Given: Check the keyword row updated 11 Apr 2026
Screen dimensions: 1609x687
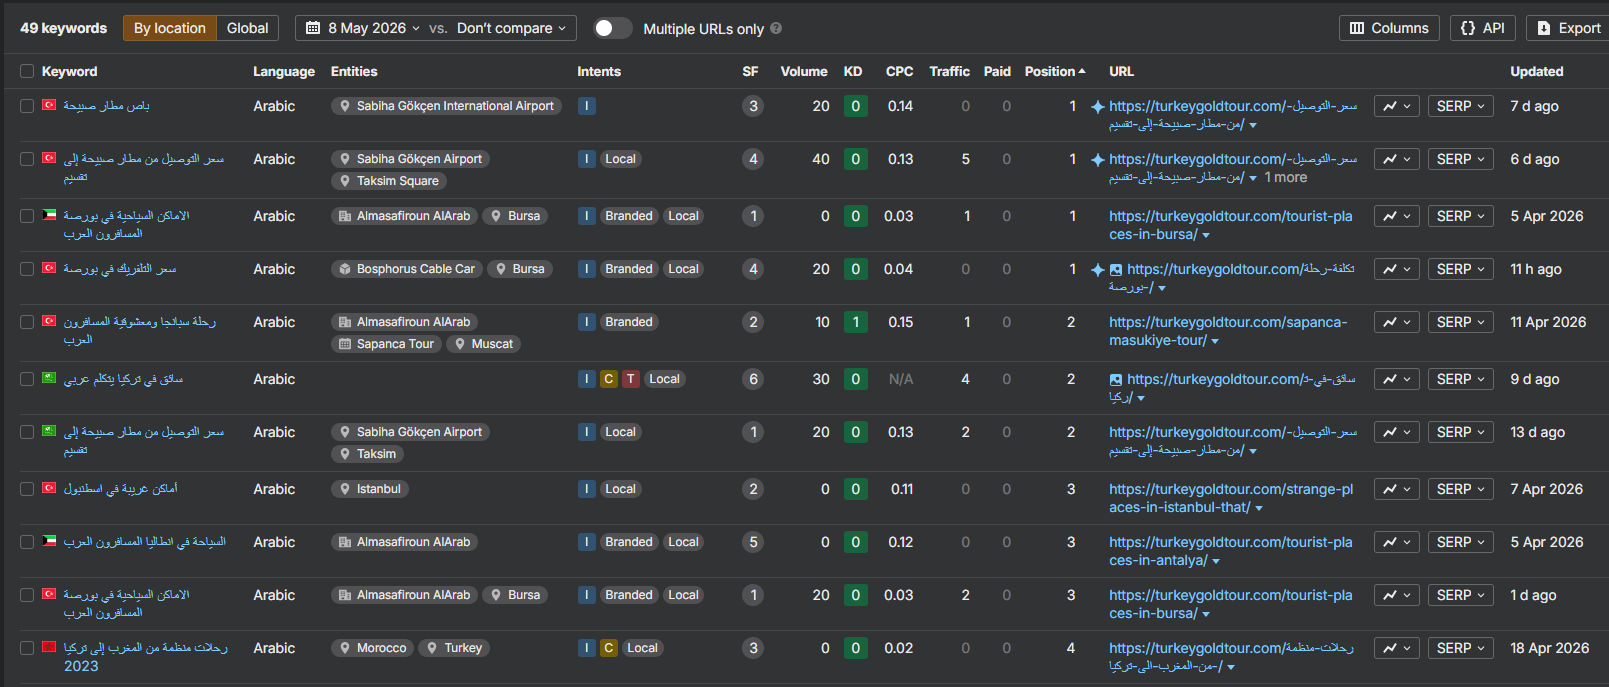Looking at the screenshot, I should tap(27, 322).
